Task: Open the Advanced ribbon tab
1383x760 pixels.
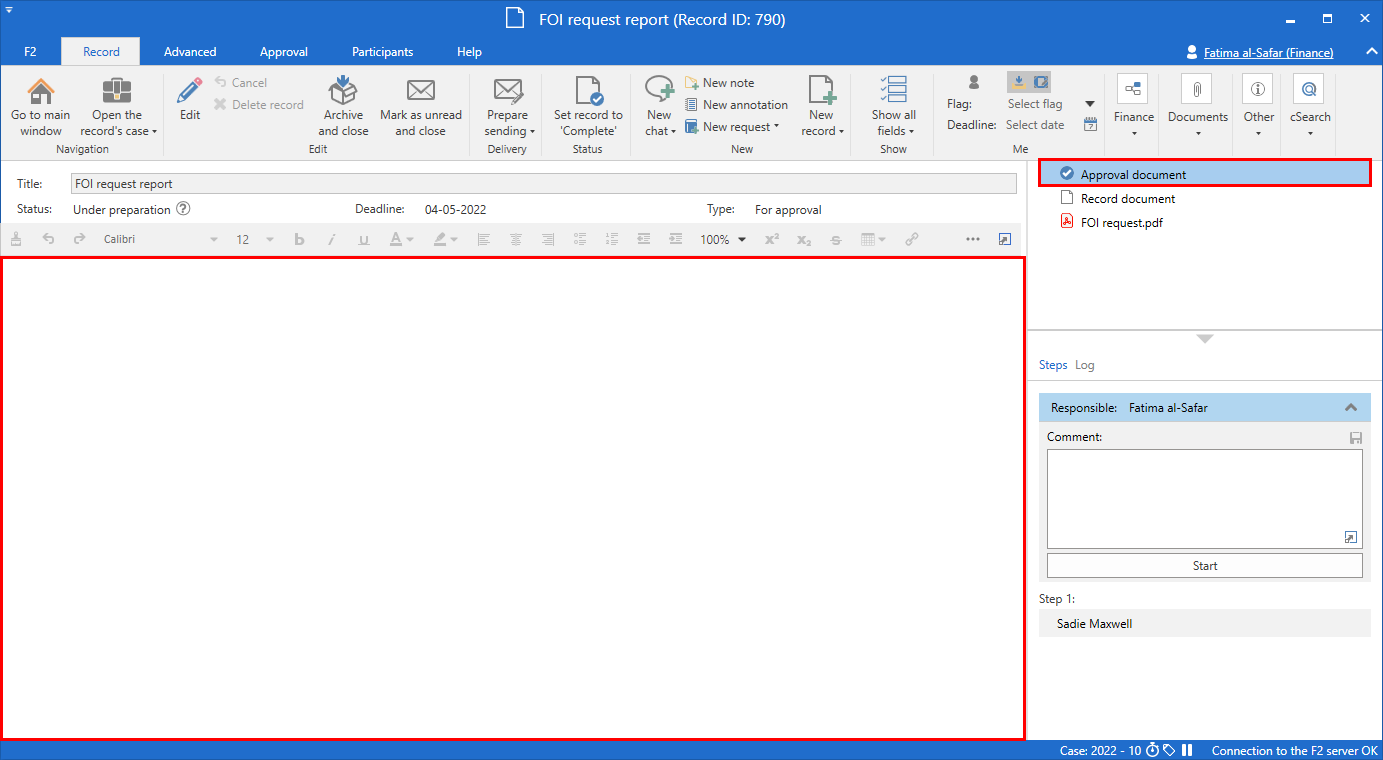Action: 190,52
